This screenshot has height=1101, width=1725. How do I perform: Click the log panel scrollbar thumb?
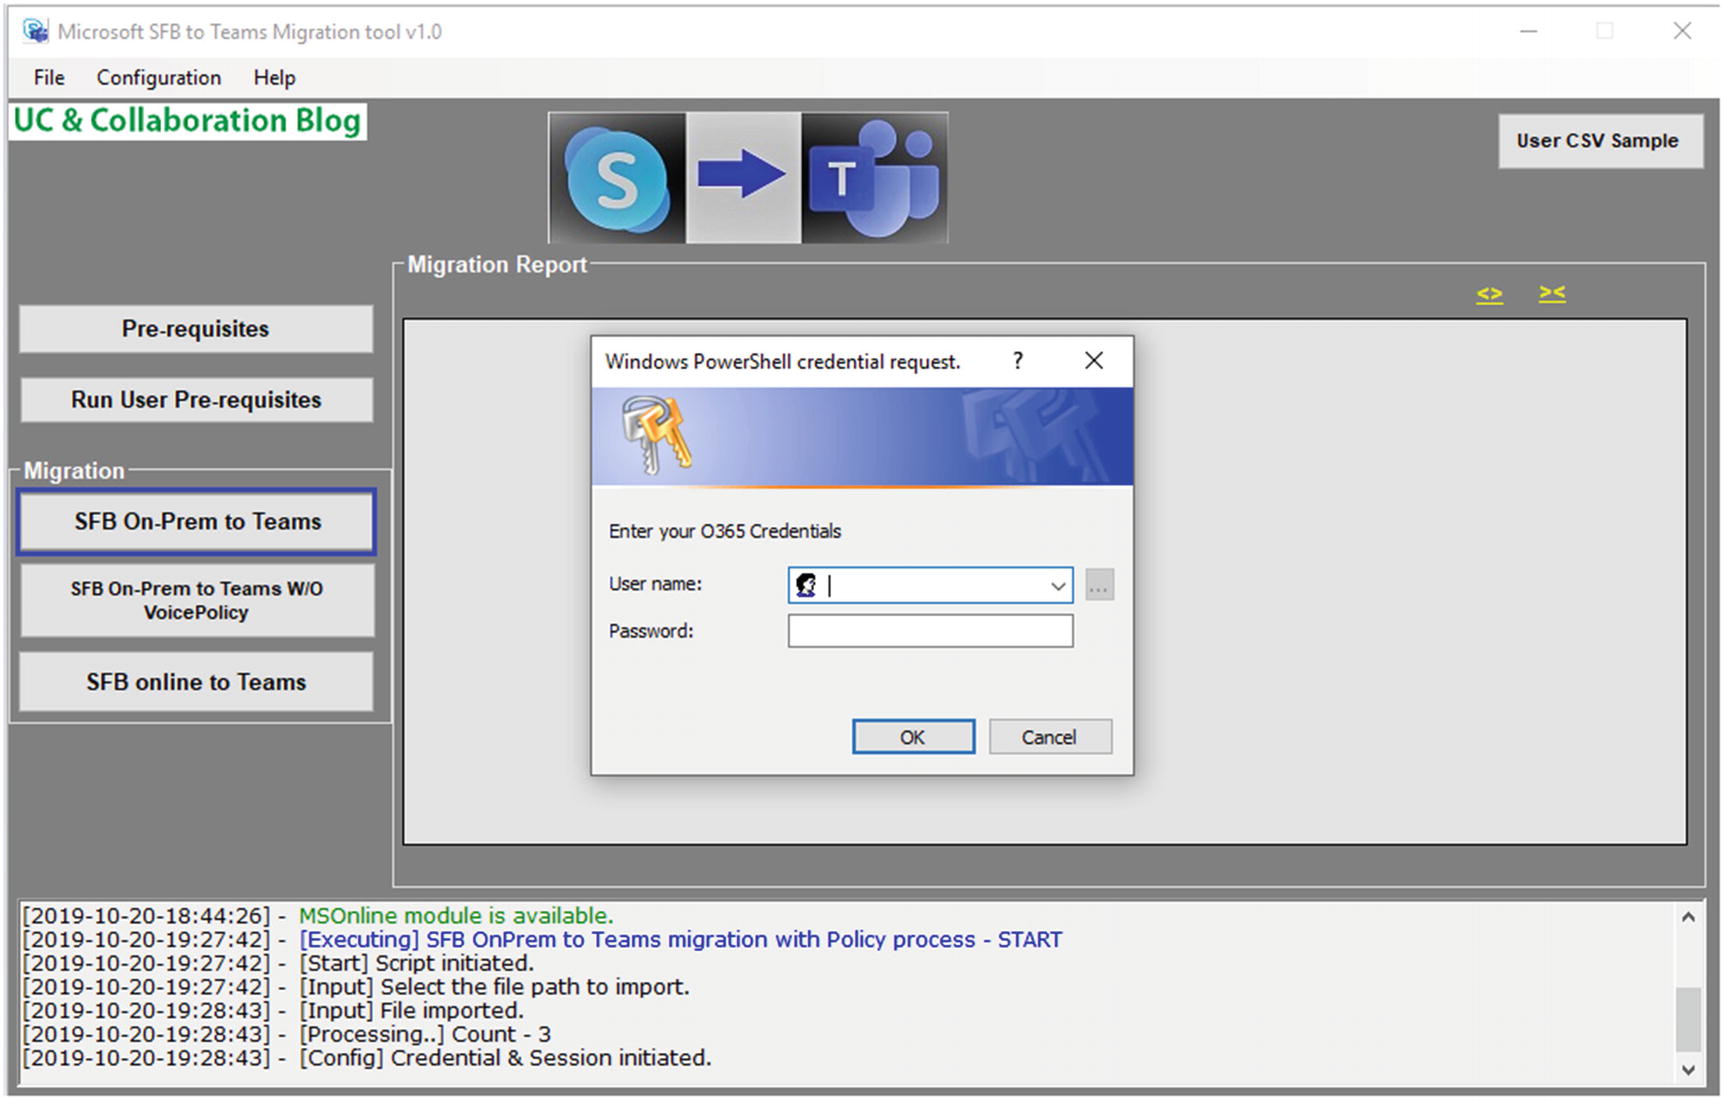(x=1688, y=1019)
